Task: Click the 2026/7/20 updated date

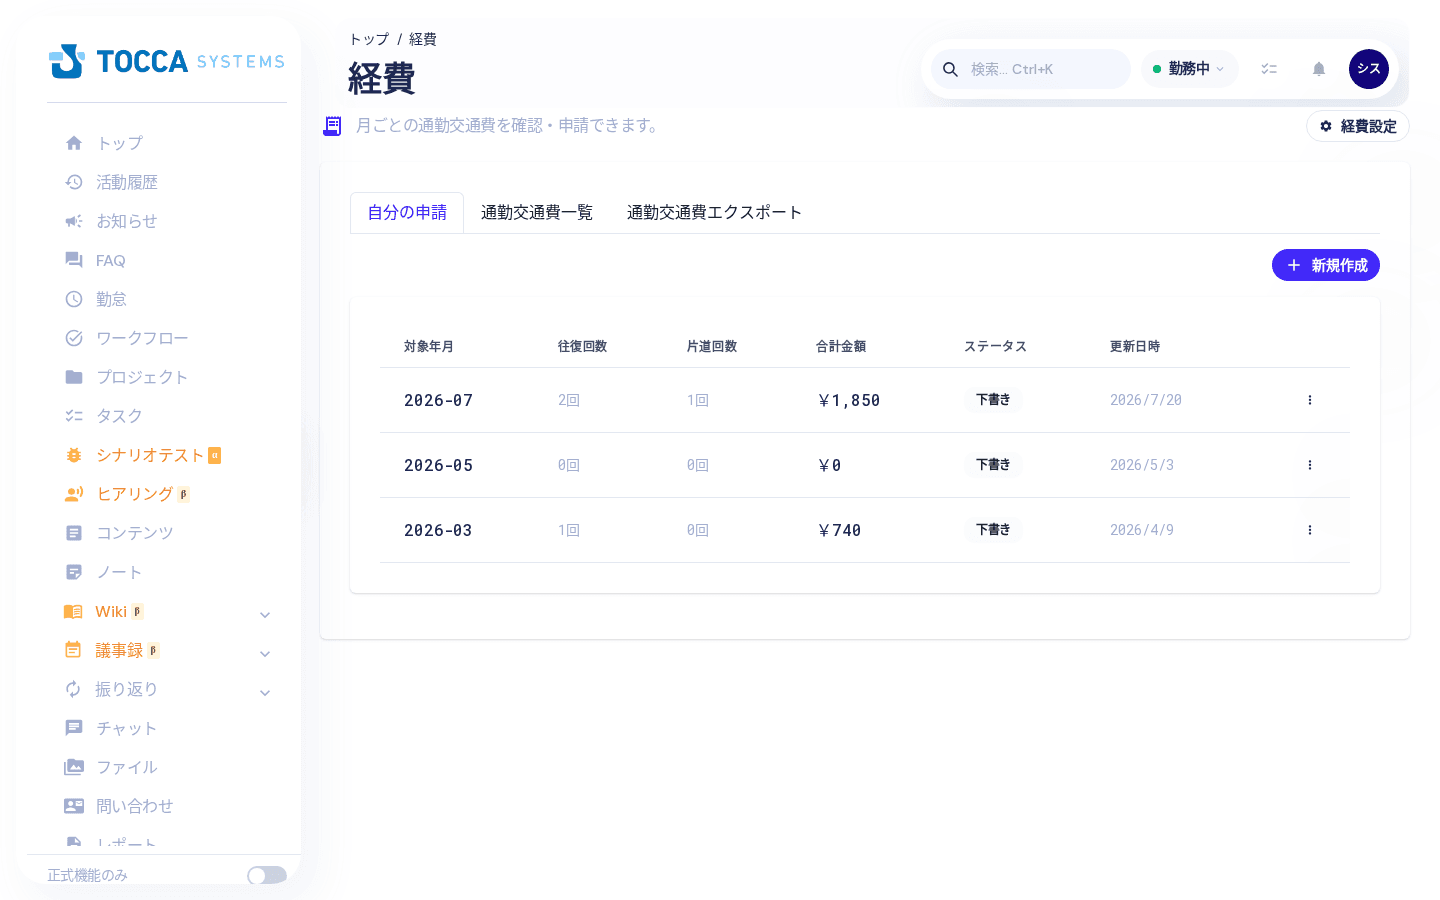Action: (x=1146, y=400)
